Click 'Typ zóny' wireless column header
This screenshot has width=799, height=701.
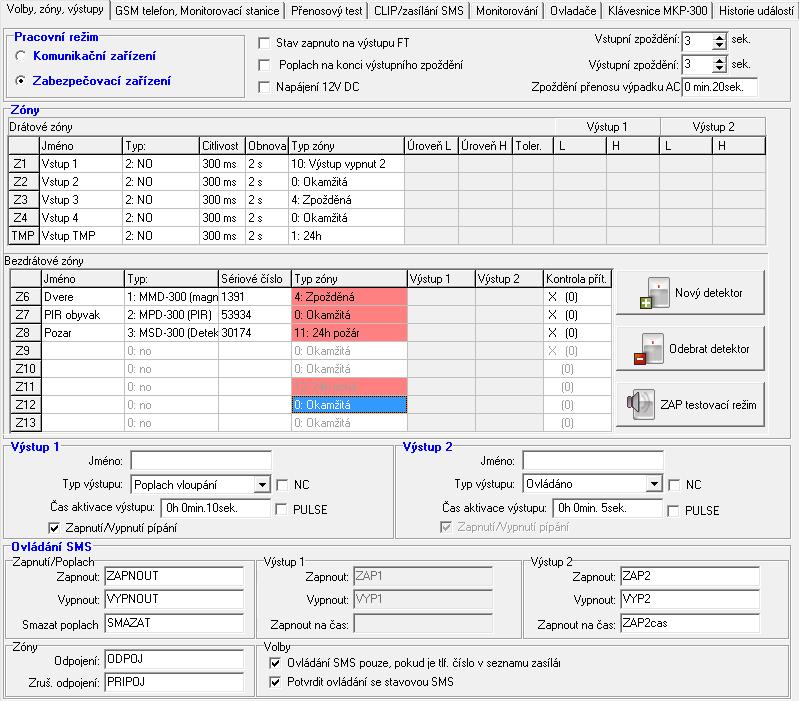click(x=350, y=279)
